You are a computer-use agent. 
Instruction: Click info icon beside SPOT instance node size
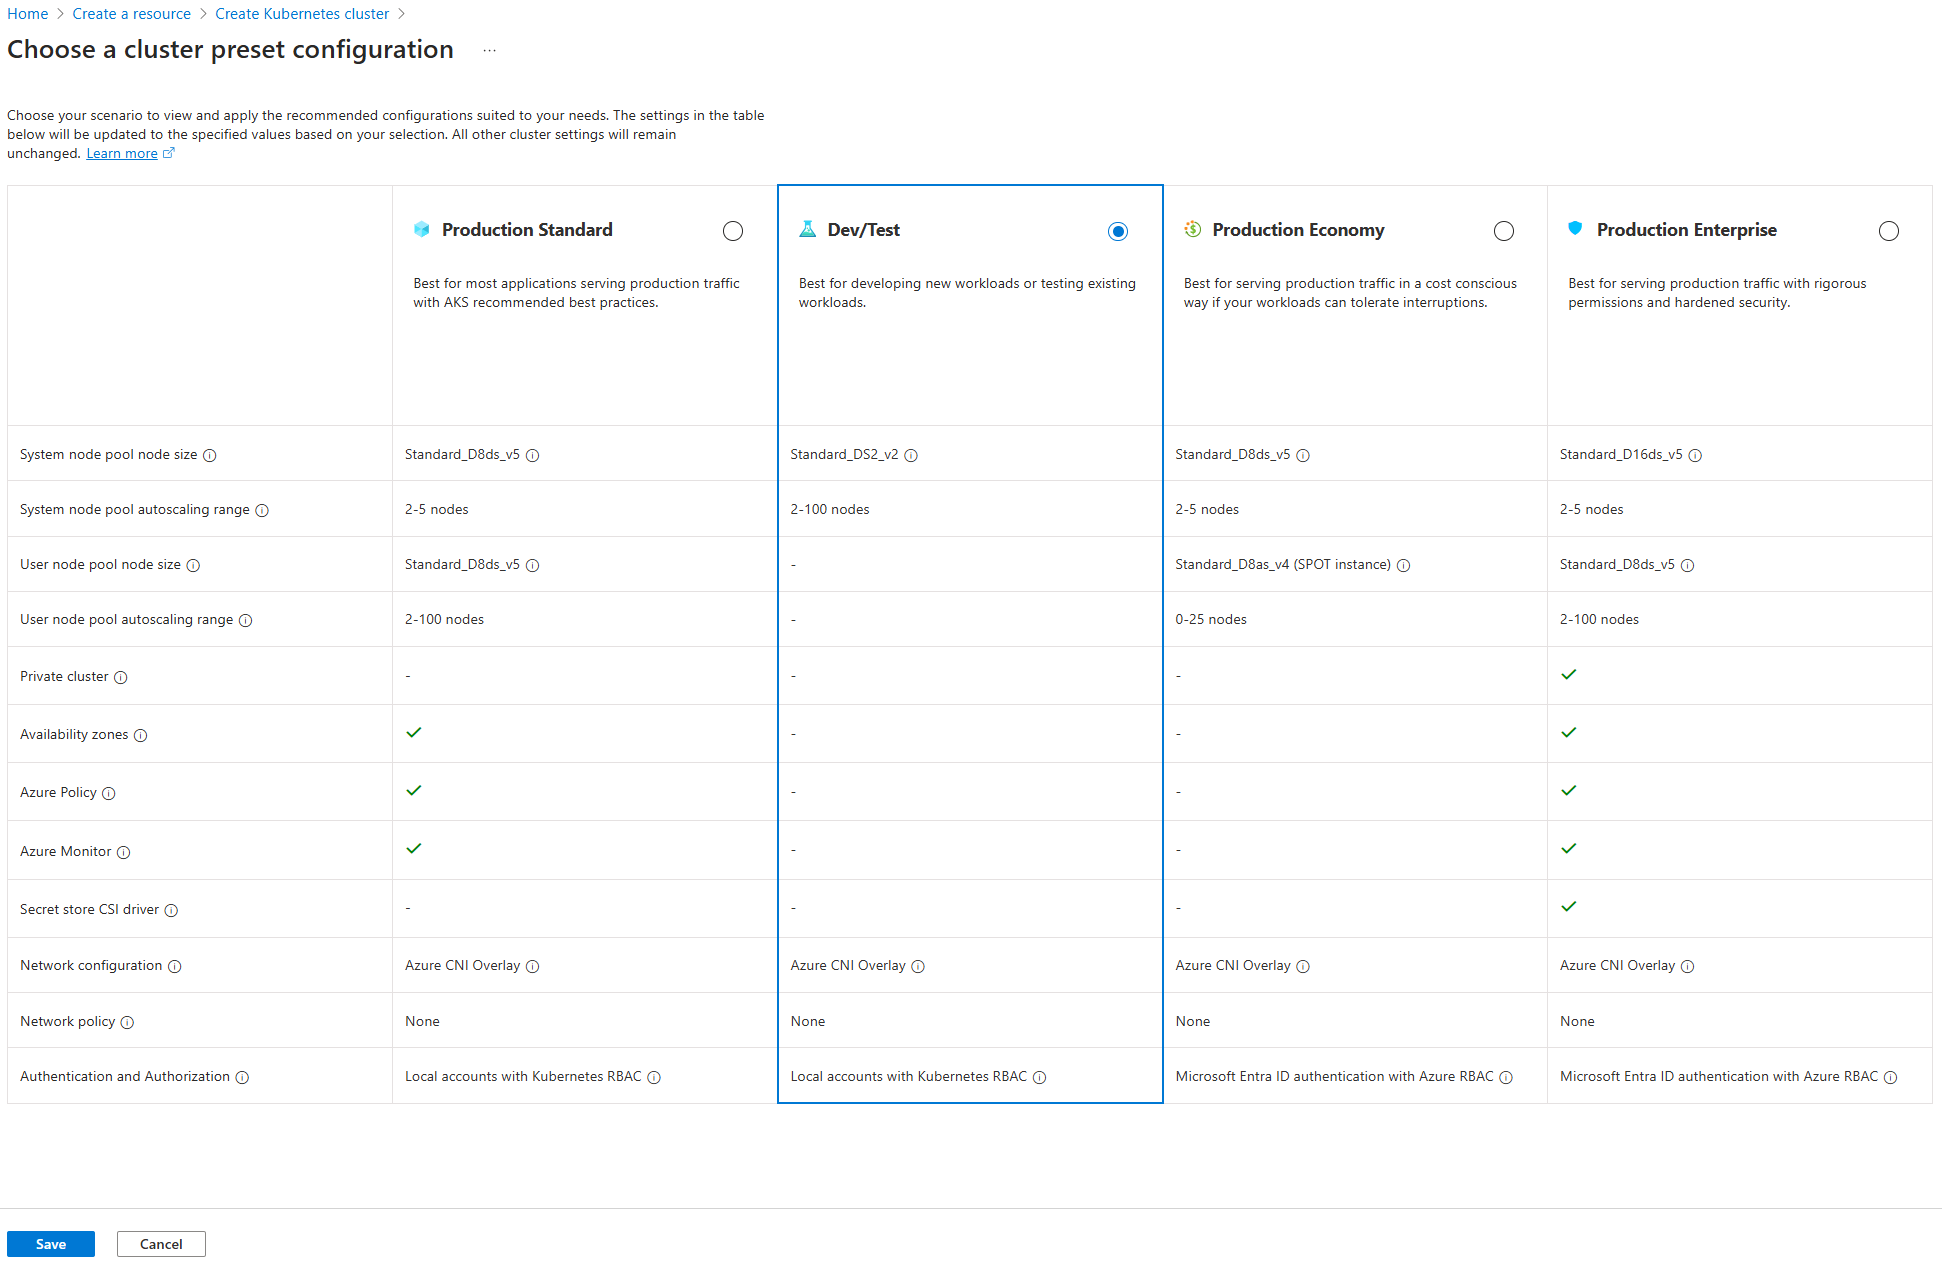point(1403,566)
